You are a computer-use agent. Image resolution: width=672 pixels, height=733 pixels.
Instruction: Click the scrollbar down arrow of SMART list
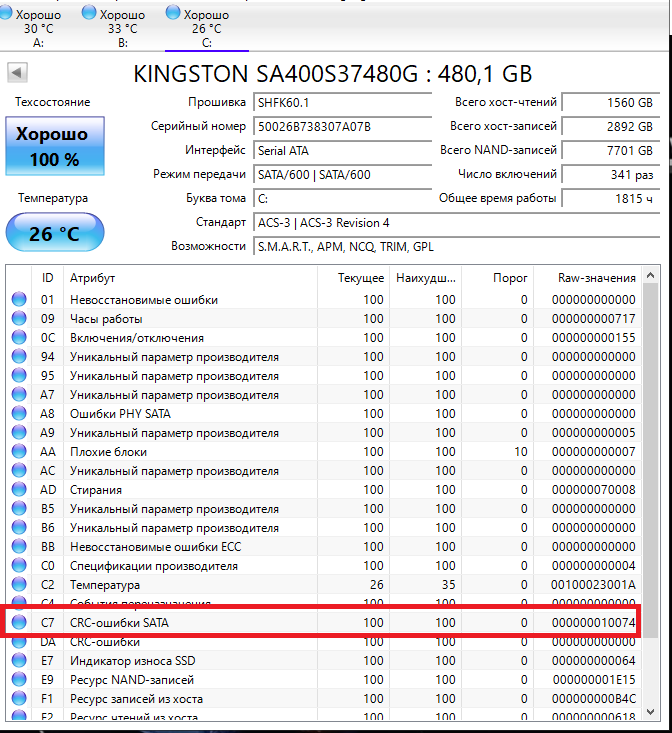point(650,711)
